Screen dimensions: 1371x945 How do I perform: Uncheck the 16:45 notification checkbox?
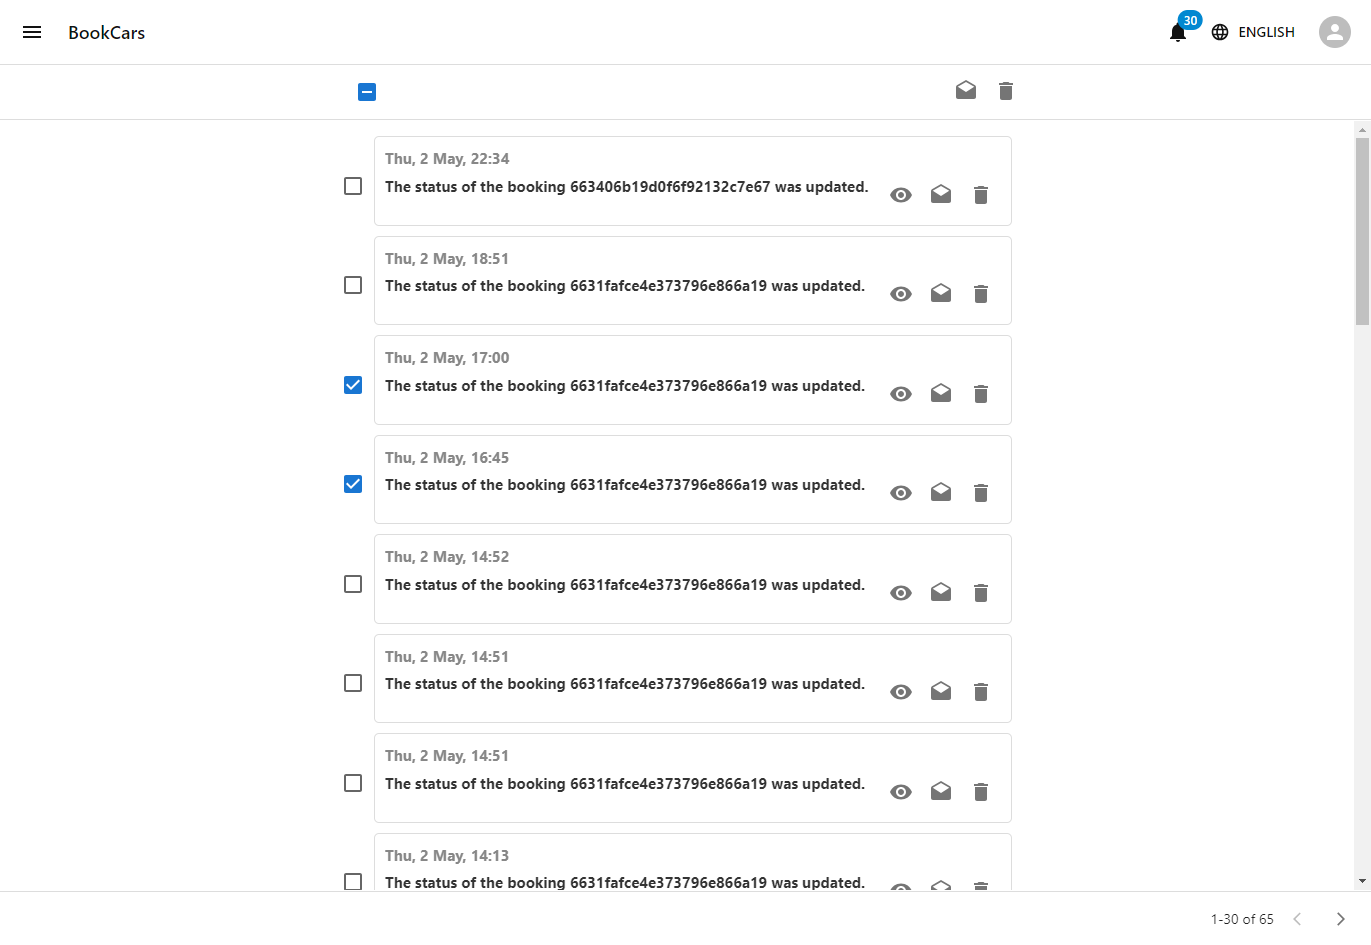pos(353,484)
